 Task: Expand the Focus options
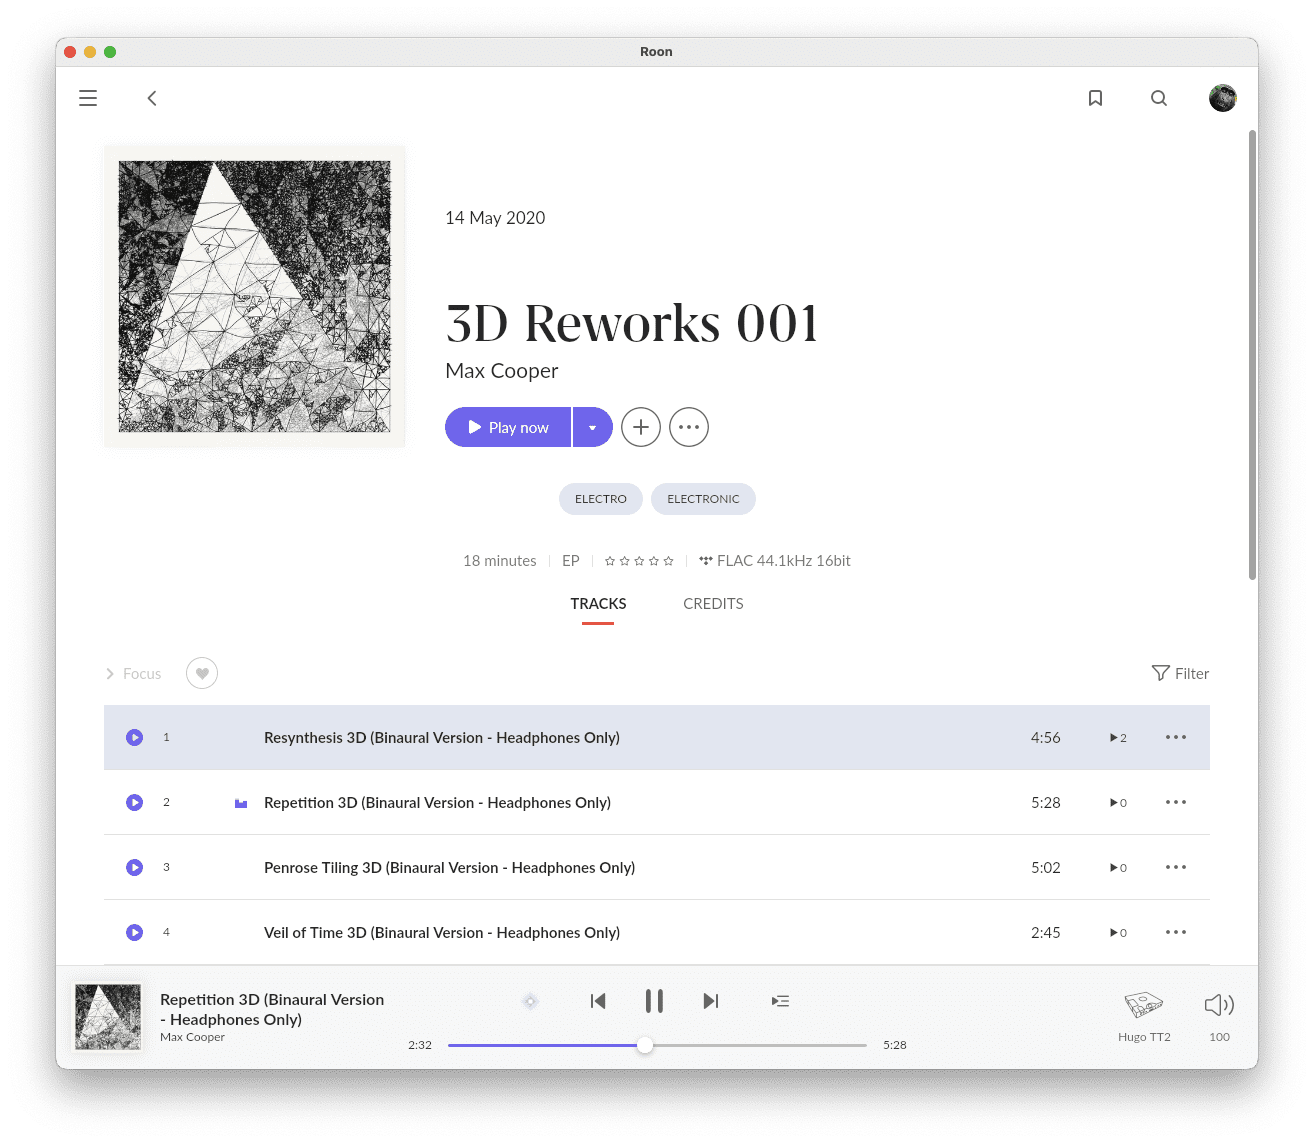tap(133, 674)
